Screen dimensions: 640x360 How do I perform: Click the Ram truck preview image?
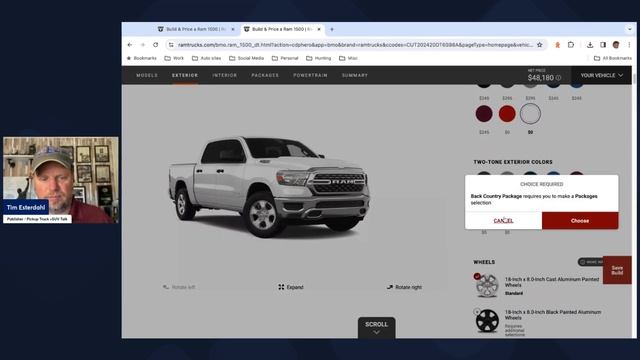coord(269,187)
